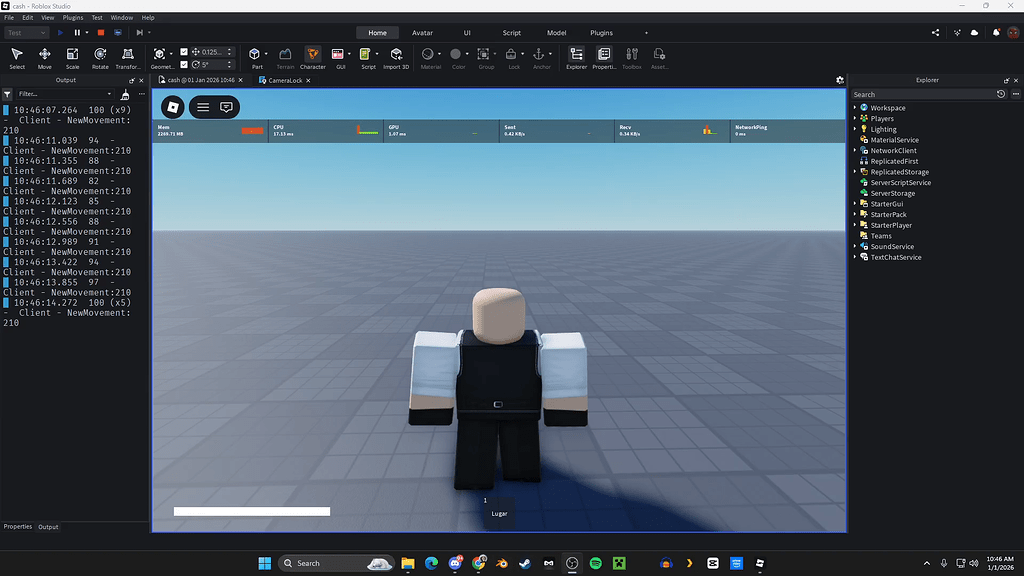The image size is (1024, 576).
Task: Open the Plugins menu in menu bar
Action: (72, 18)
